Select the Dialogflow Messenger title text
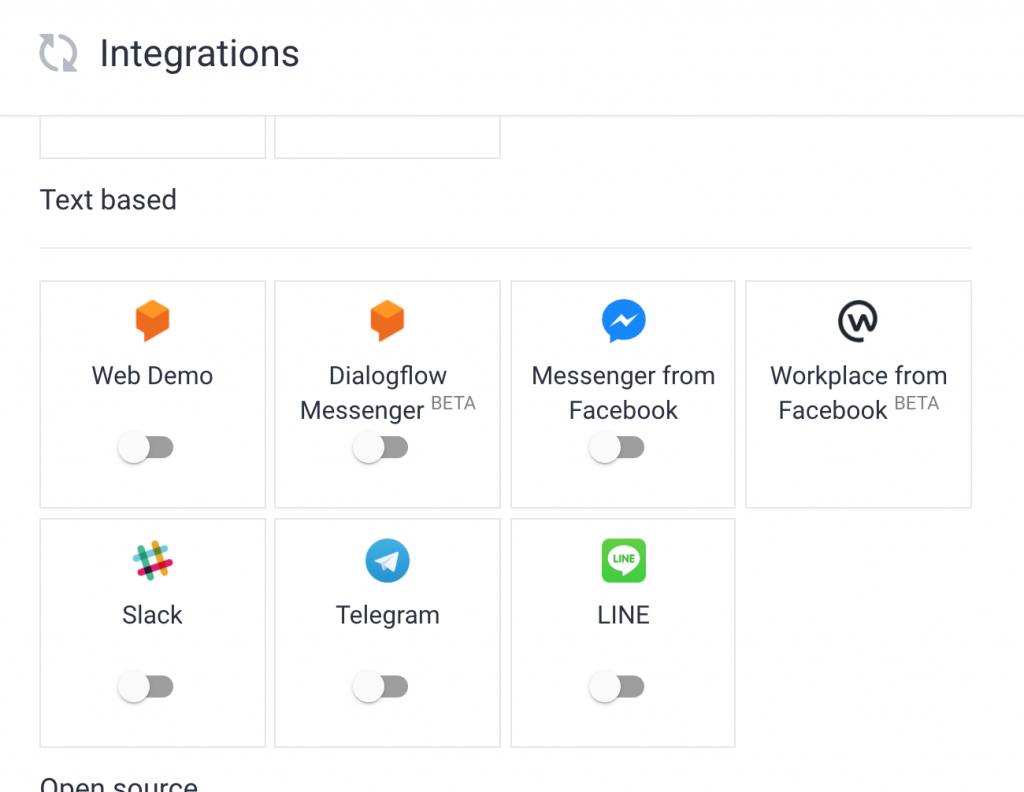 point(375,393)
